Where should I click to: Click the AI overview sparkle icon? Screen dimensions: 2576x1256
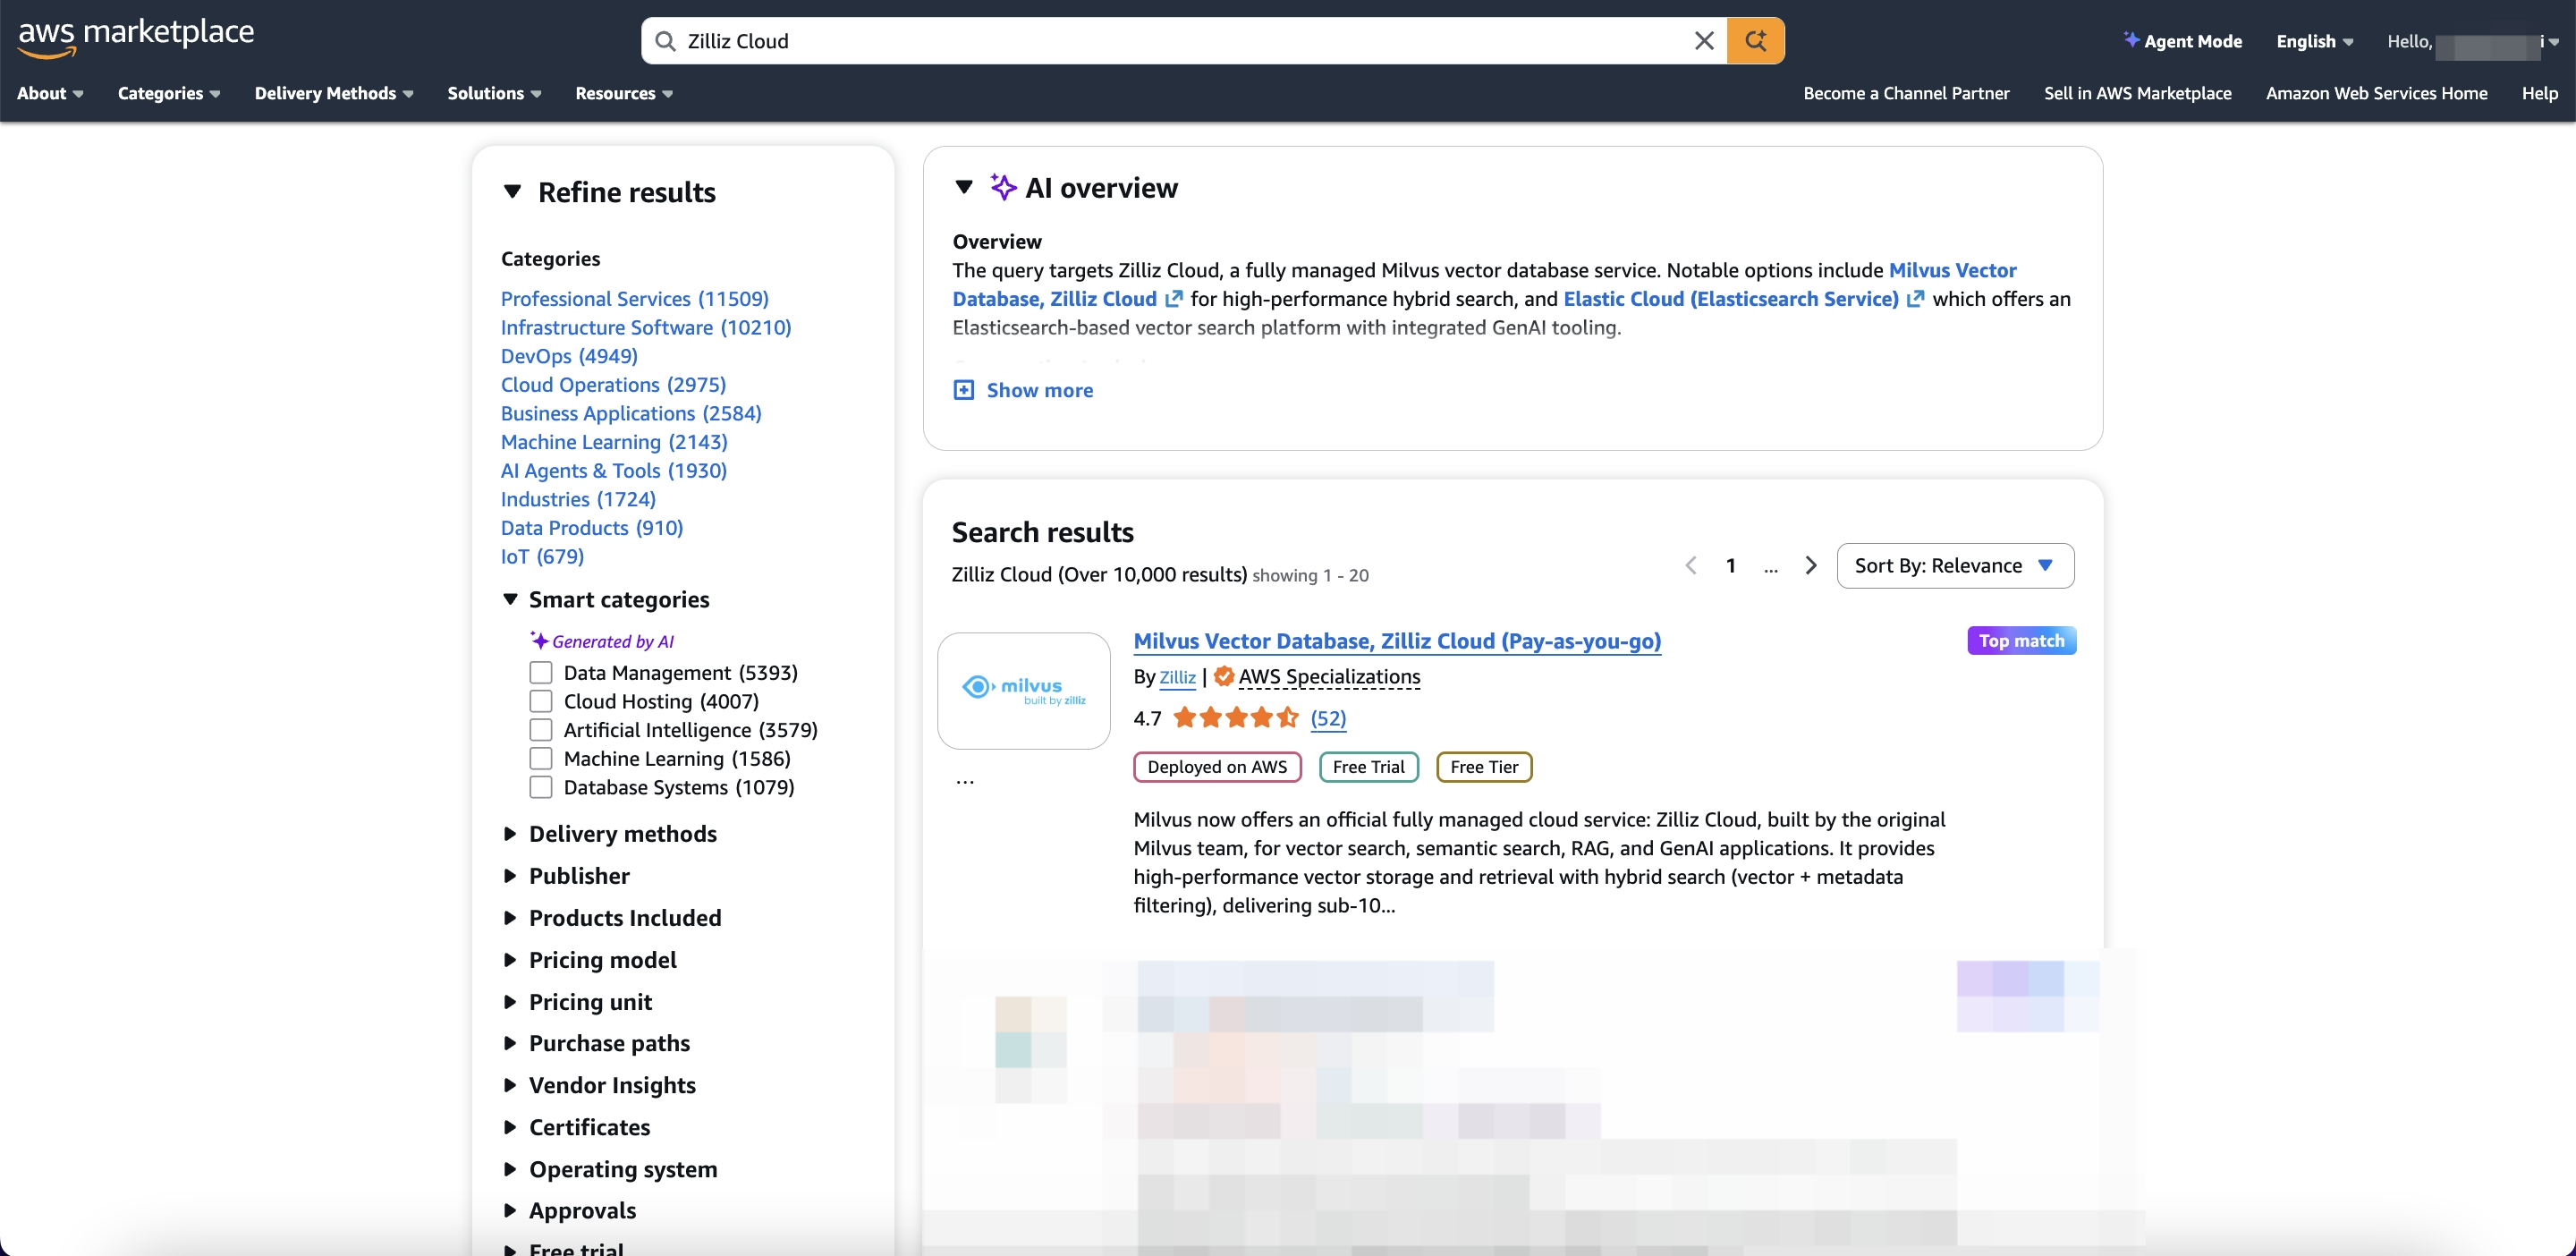(1003, 187)
